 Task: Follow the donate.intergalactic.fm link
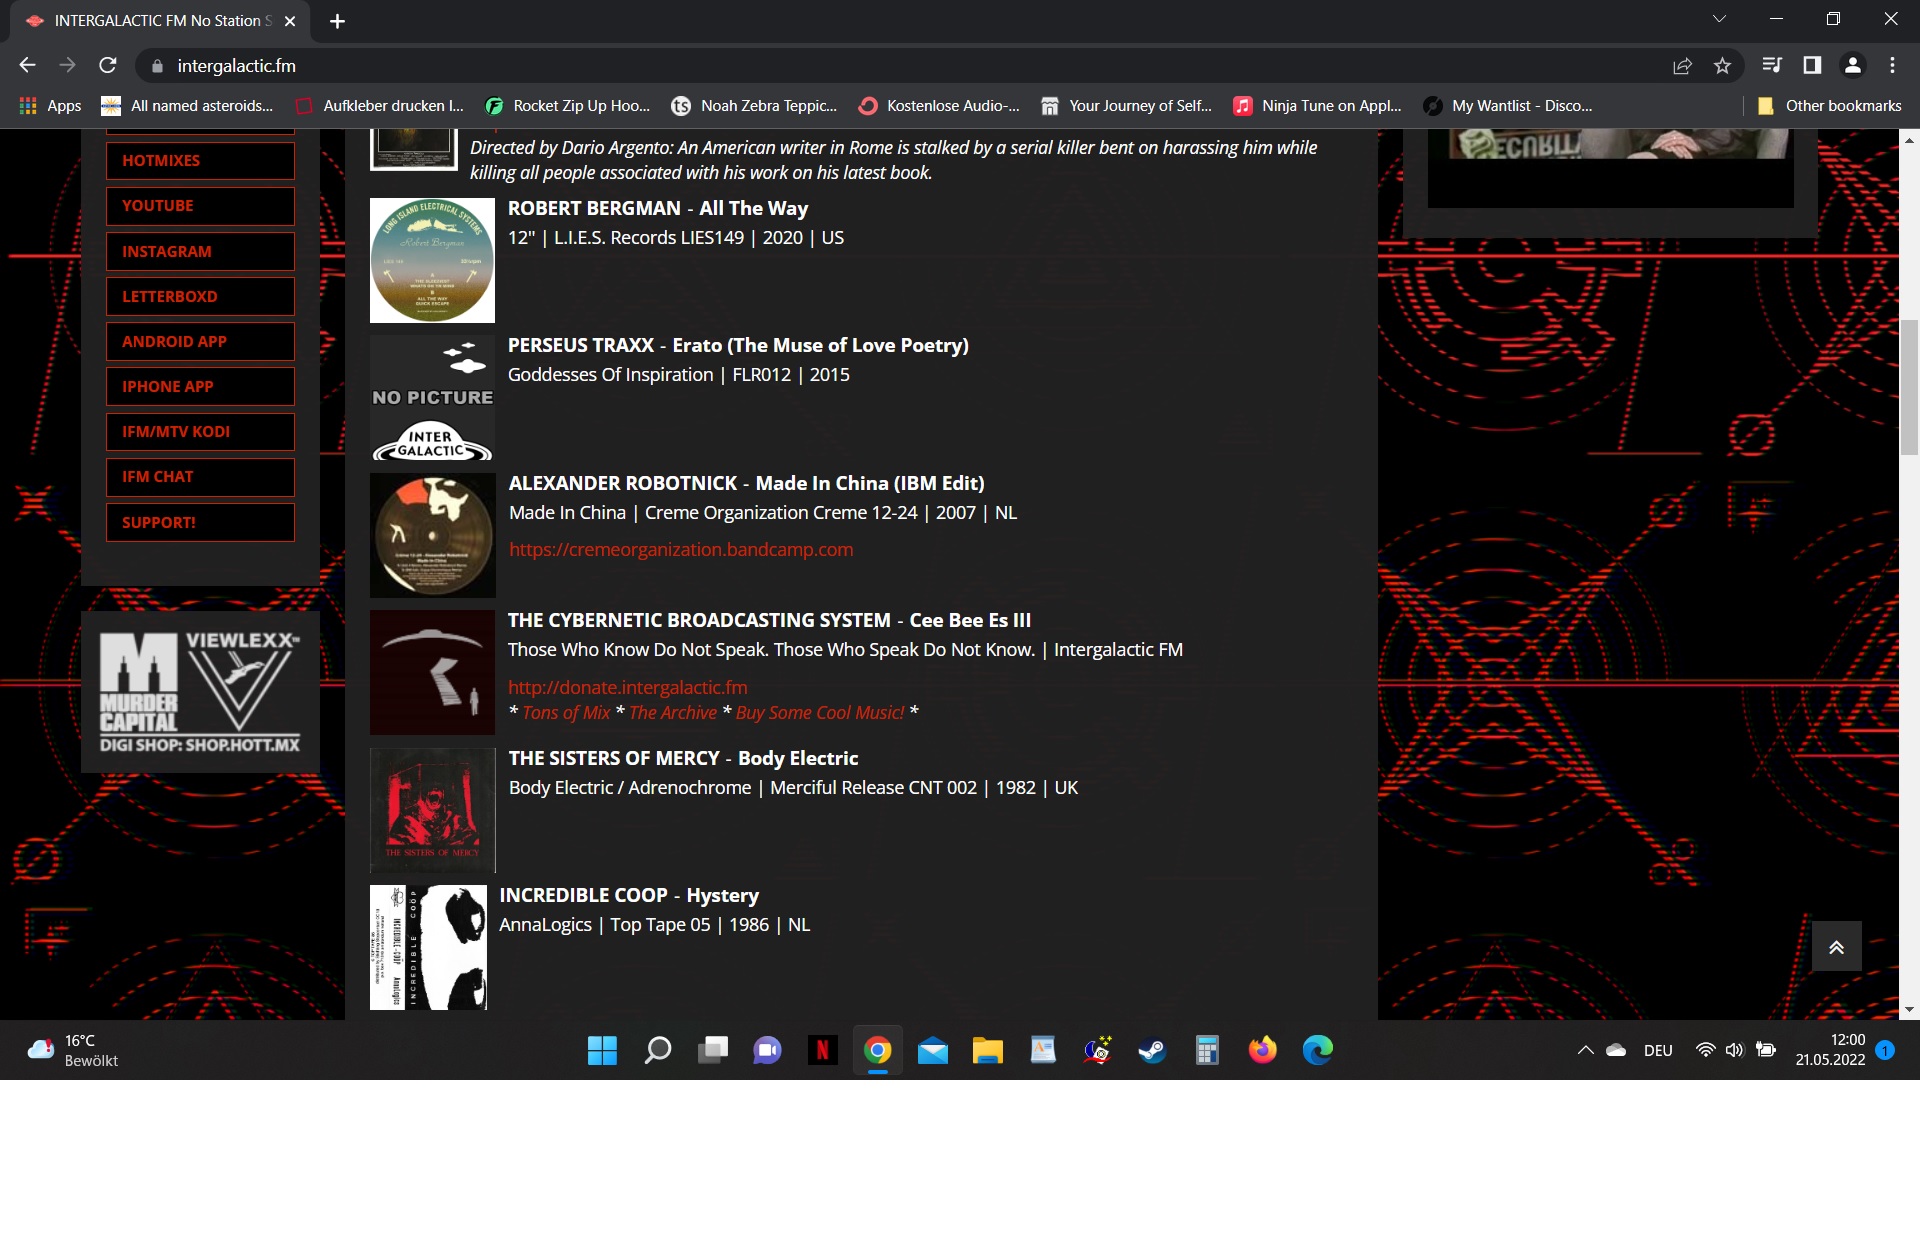pyautogui.click(x=627, y=688)
